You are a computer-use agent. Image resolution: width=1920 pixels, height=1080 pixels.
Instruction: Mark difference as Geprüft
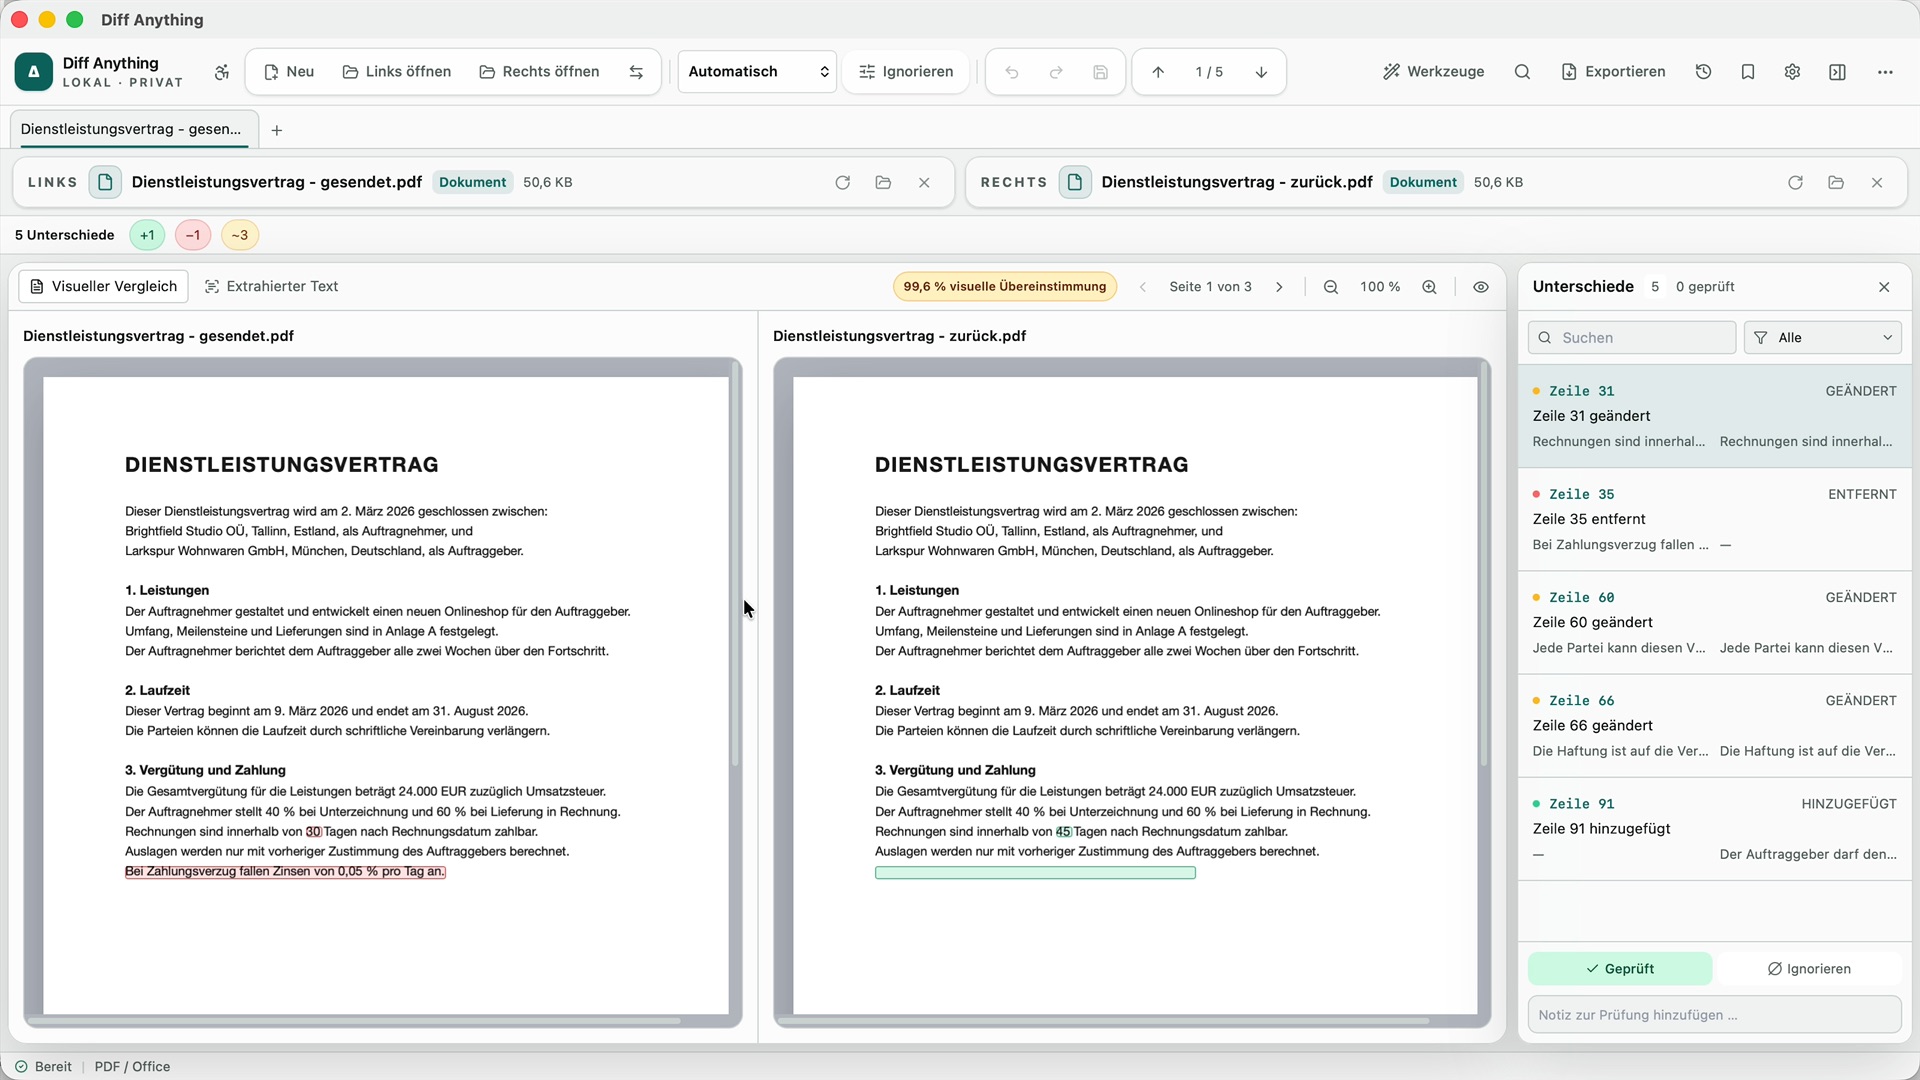click(x=1620, y=969)
